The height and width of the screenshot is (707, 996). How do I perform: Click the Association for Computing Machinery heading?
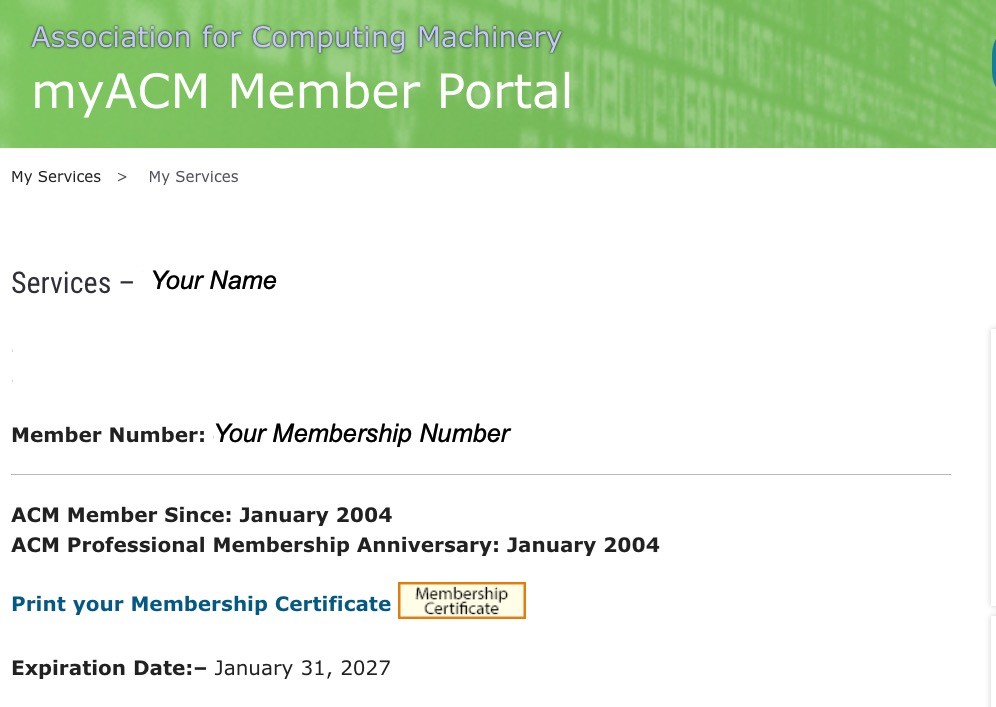click(296, 38)
